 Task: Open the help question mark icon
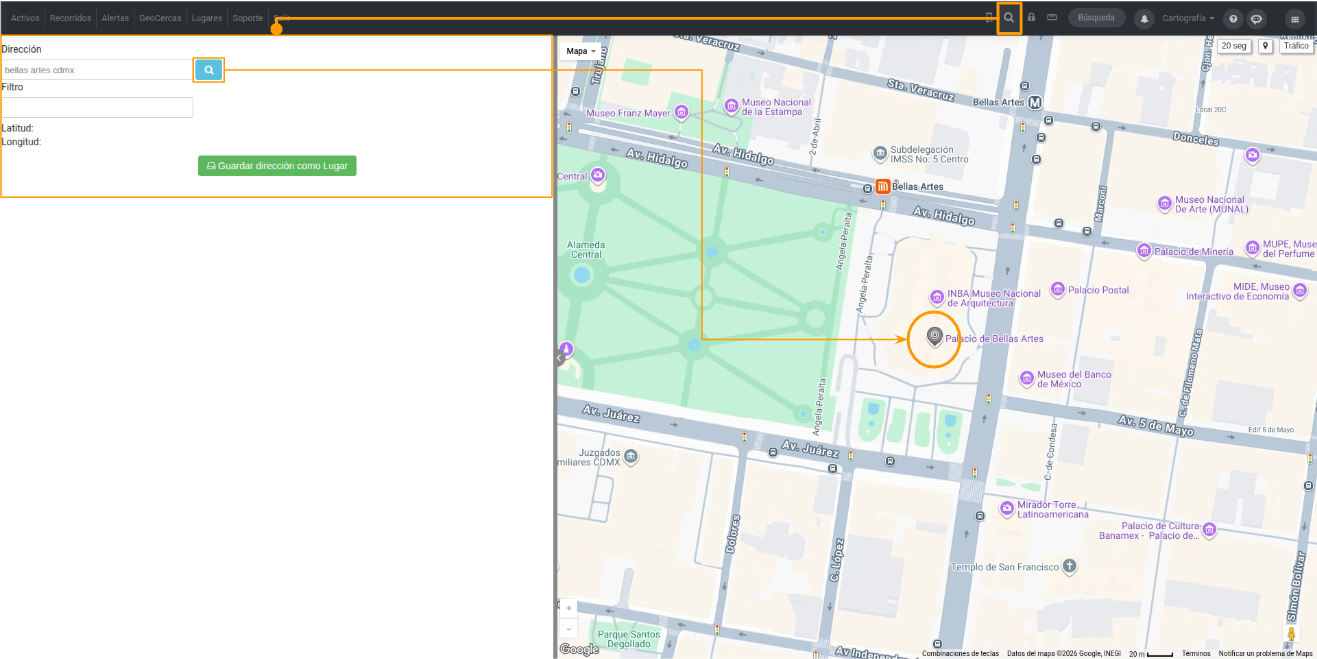pos(1233,18)
